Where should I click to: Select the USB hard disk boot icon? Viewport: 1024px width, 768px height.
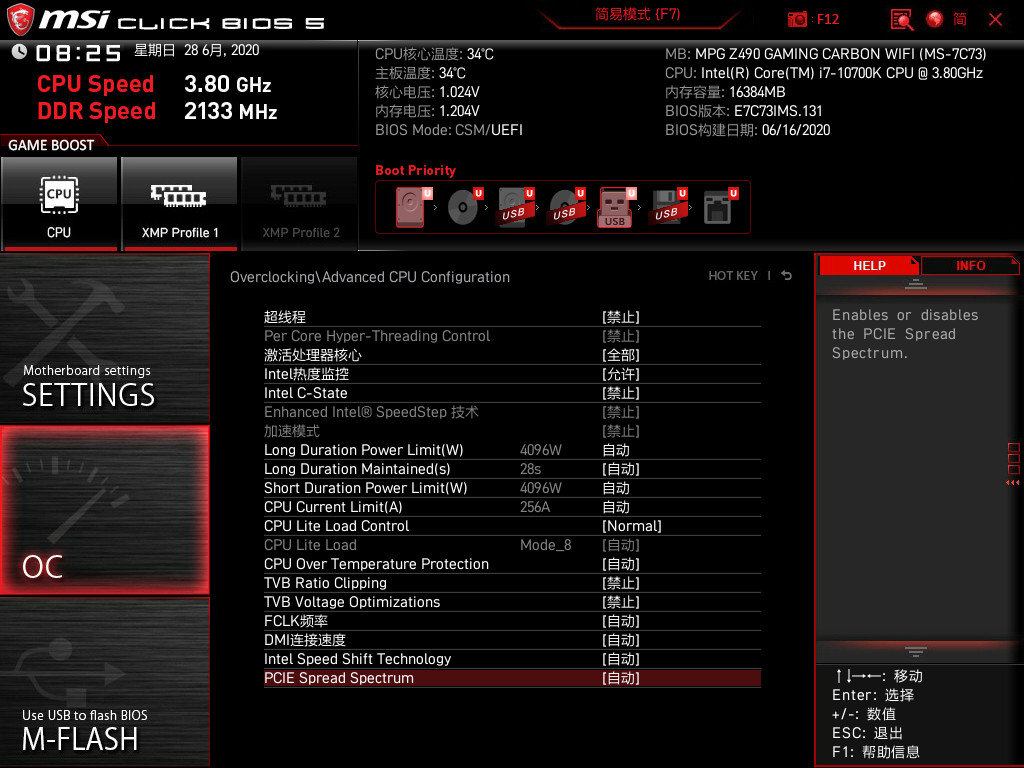(x=515, y=207)
